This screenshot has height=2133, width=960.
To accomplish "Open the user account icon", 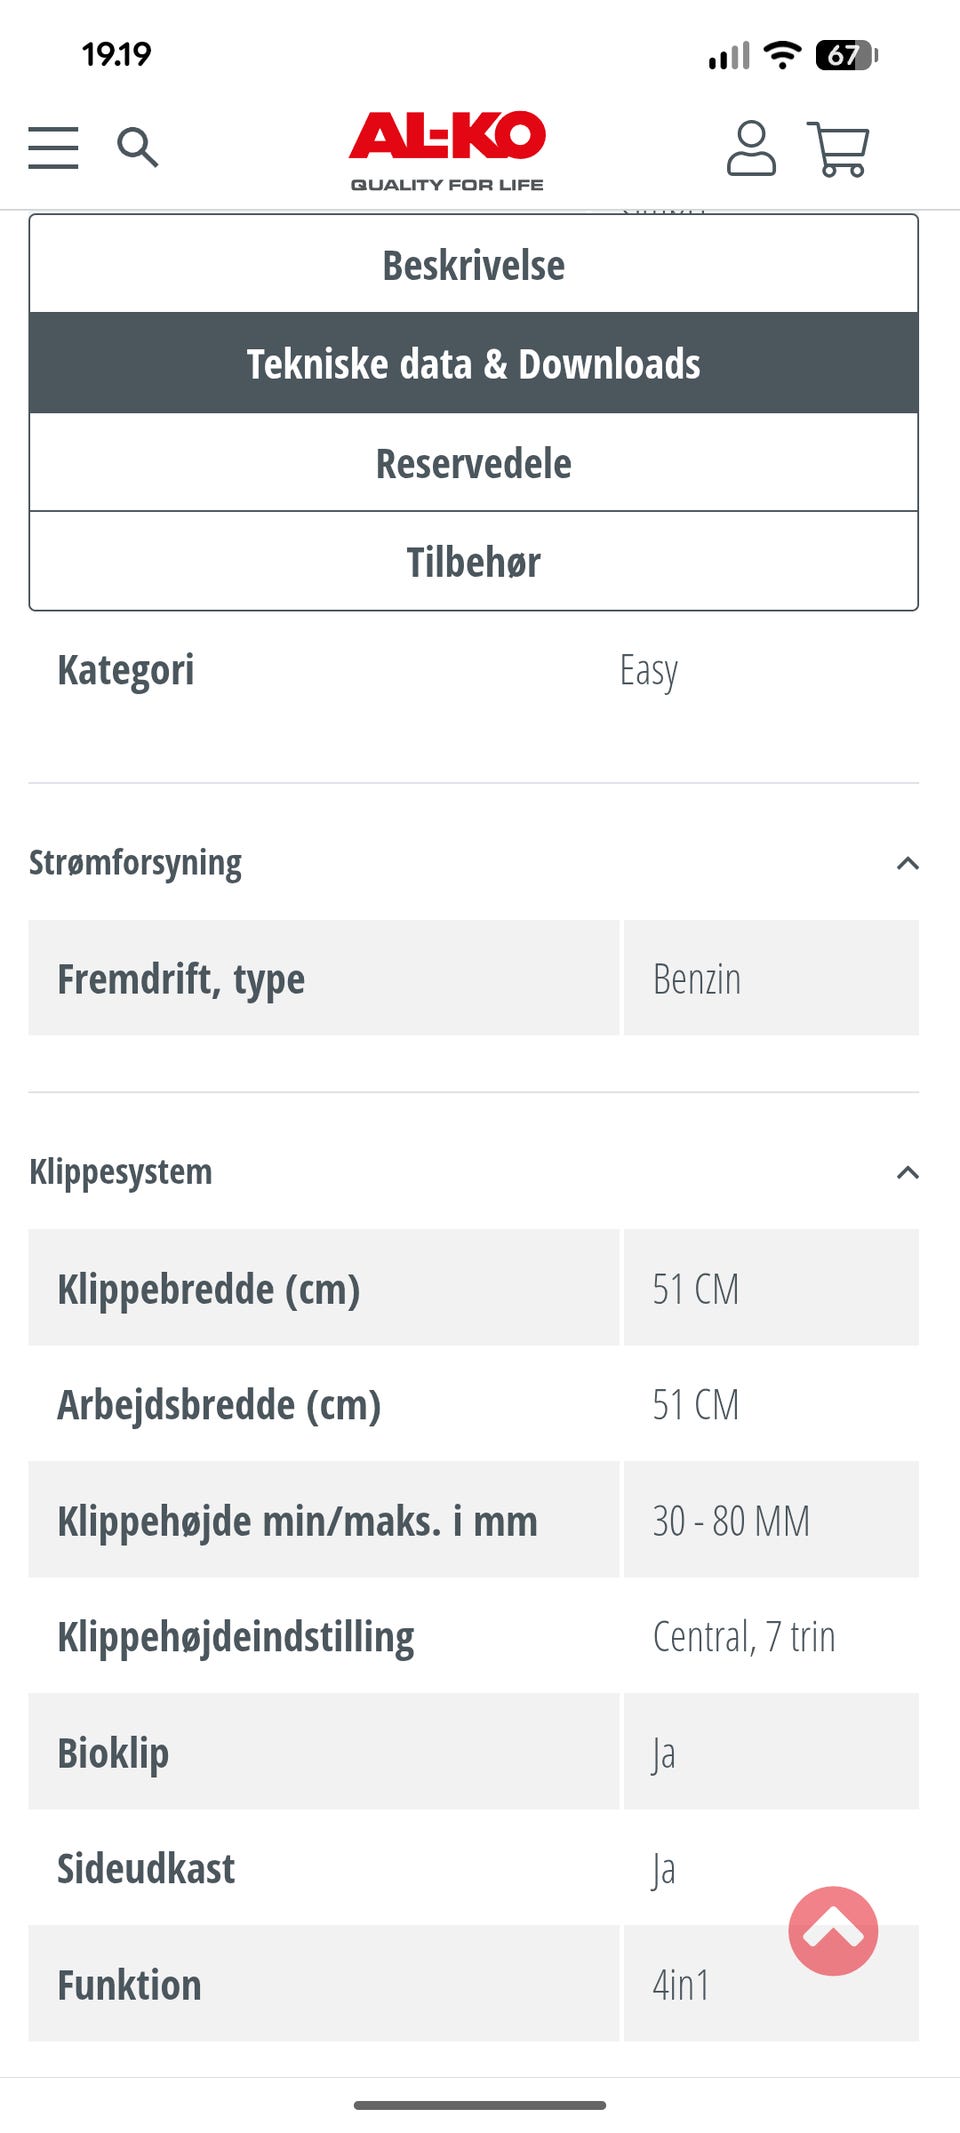I will pyautogui.click(x=751, y=149).
